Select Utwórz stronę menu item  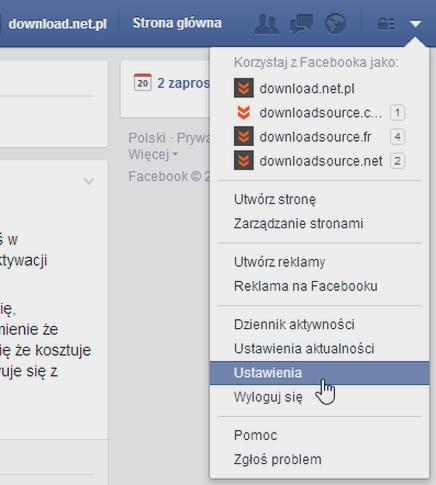[319, 199]
